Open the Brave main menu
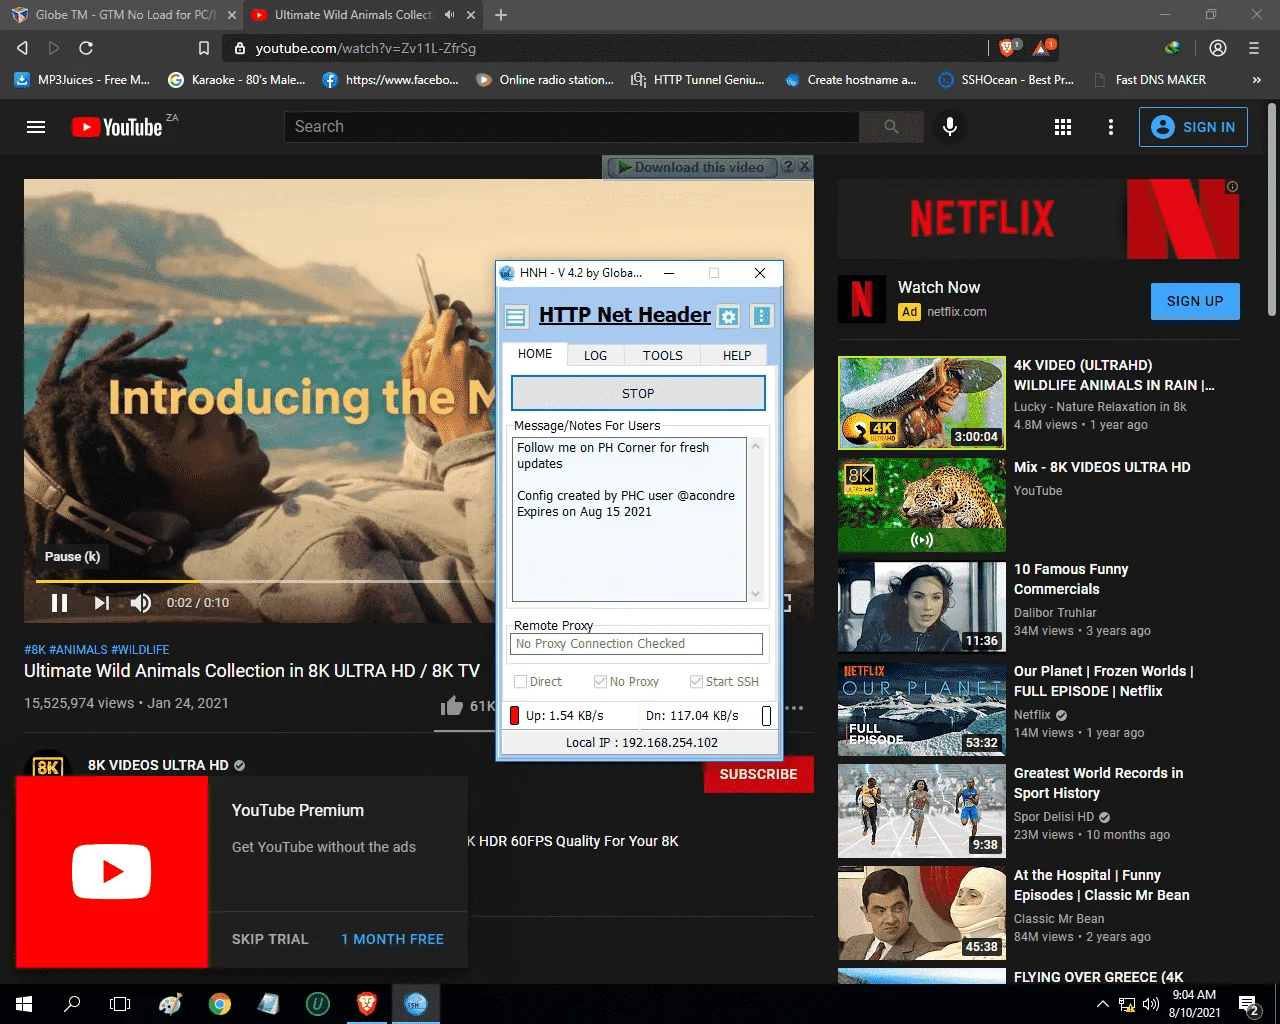1280x1024 pixels. click(x=1254, y=48)
